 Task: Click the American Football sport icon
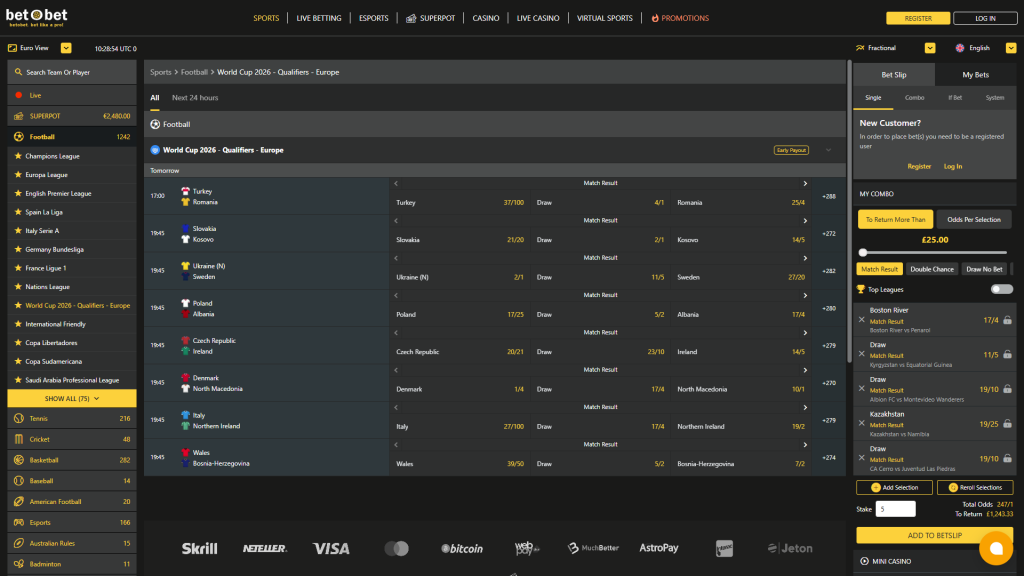(x=19, y=502)
